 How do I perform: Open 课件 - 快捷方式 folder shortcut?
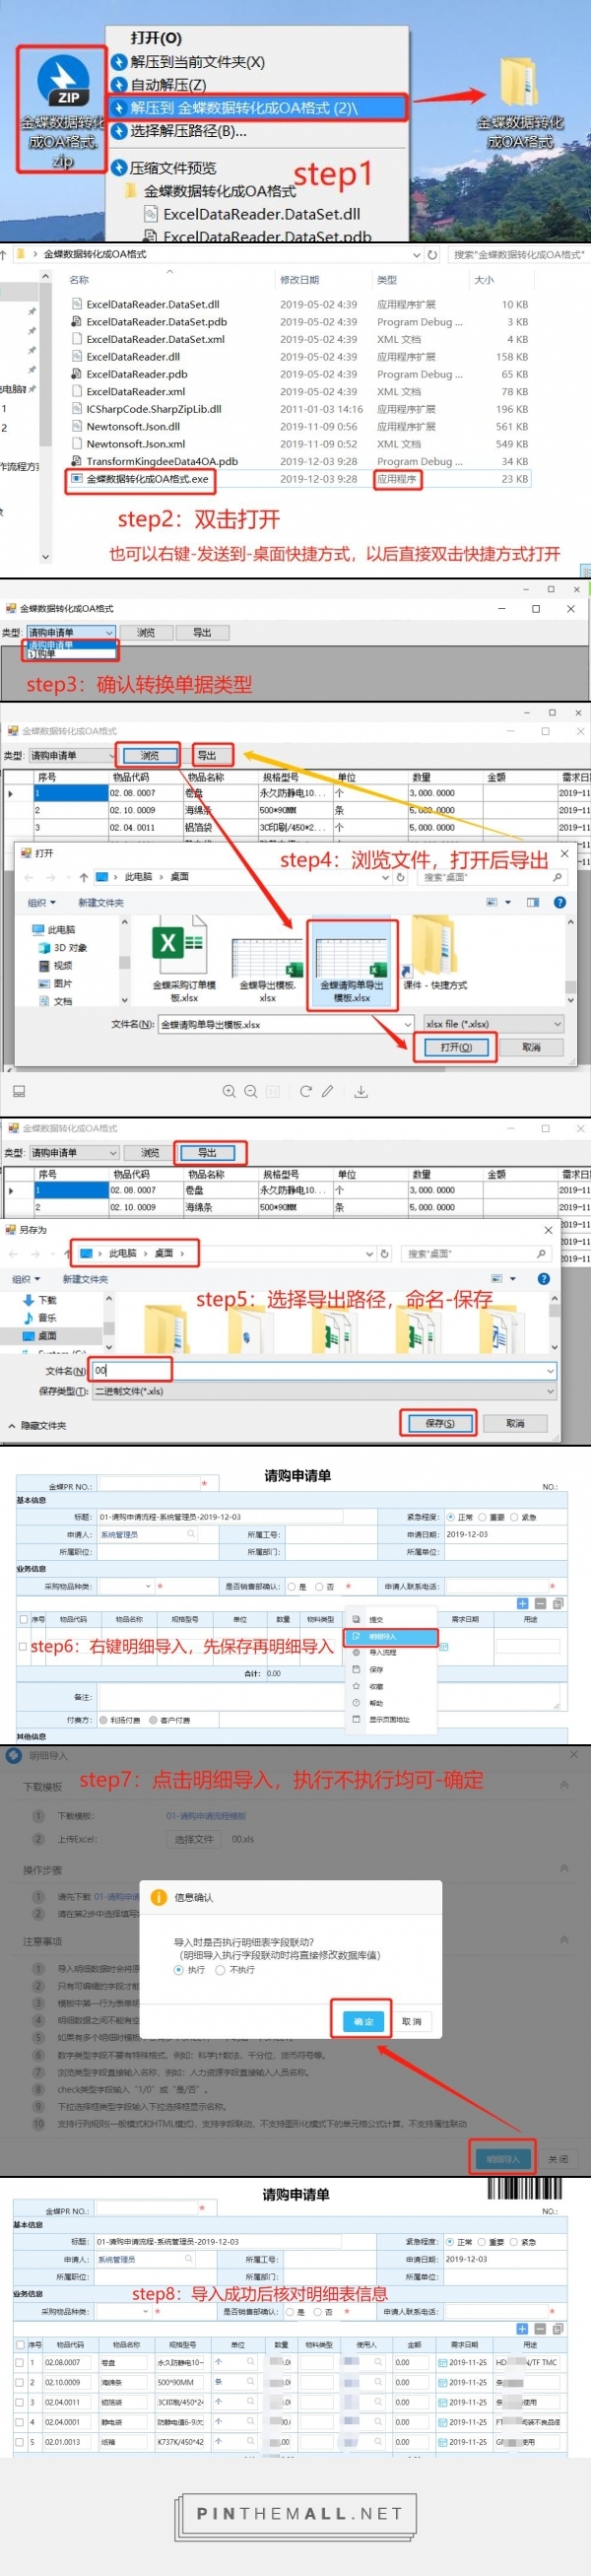tap(435, 953)
